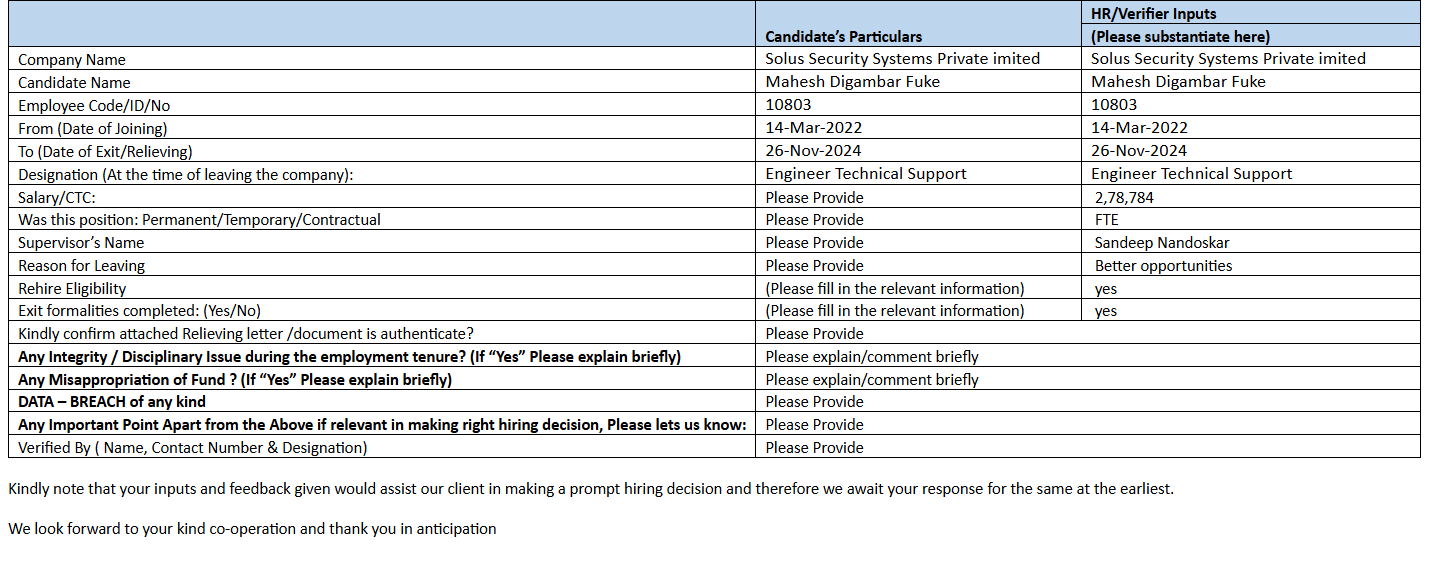1438x566 pixels.
Task: Click Please Provide beside relieving letter question
Action: click(814, 334)
